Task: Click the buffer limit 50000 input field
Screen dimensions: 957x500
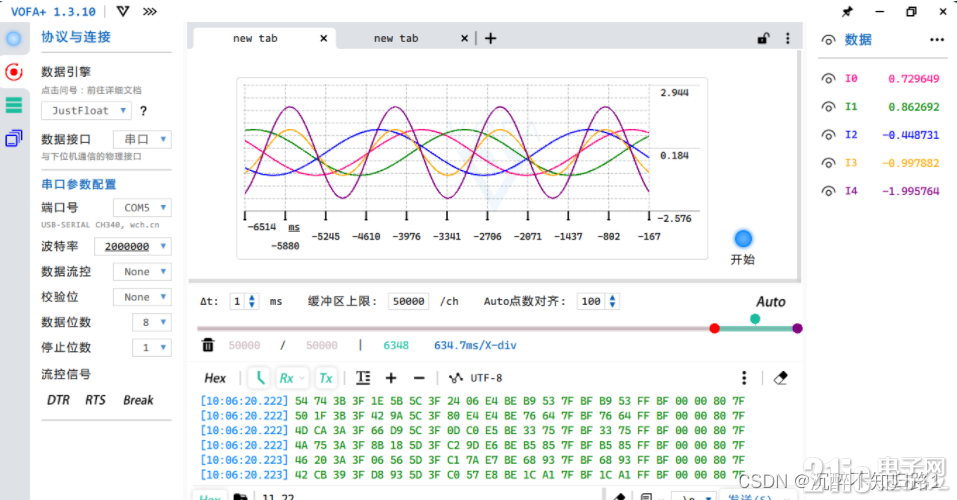Action: coord(408,302)
